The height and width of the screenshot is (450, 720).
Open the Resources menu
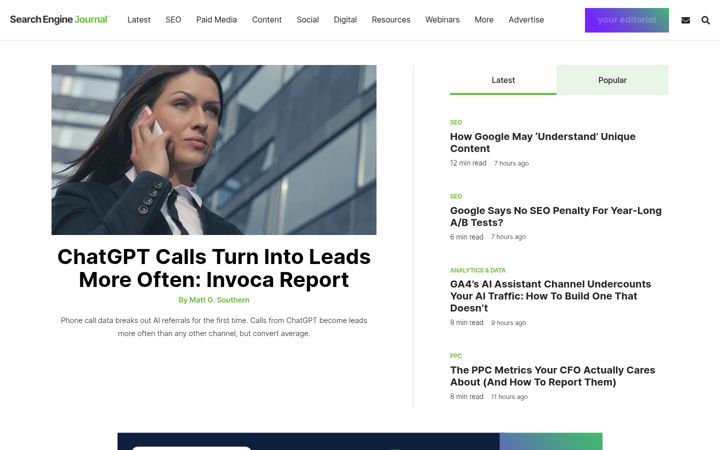click(391, 20)
